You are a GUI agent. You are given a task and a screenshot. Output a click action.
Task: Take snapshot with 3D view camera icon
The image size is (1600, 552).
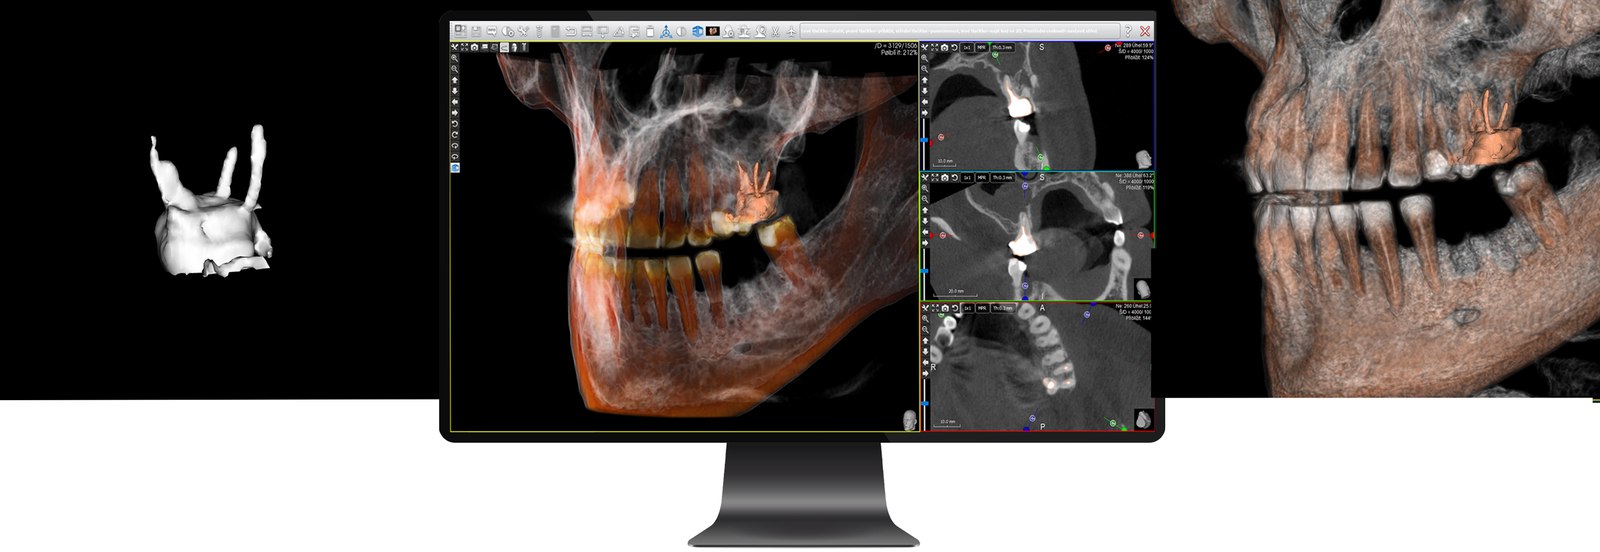[x=474, y=47]
